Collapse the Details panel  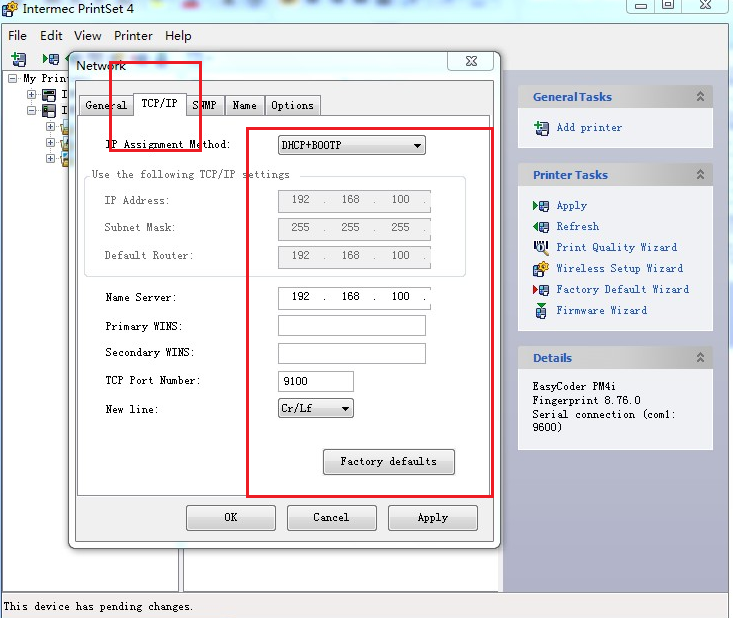click(700, 358)
